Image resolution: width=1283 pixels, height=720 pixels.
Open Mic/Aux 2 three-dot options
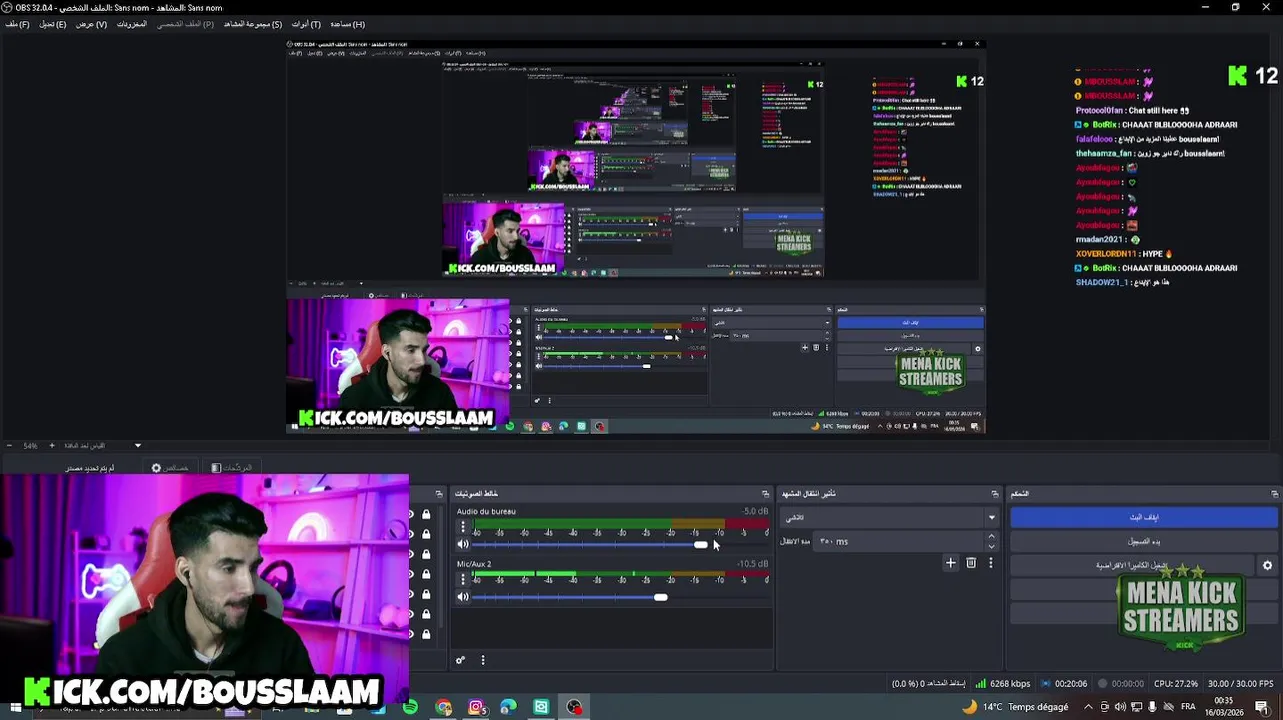[462, 580]
